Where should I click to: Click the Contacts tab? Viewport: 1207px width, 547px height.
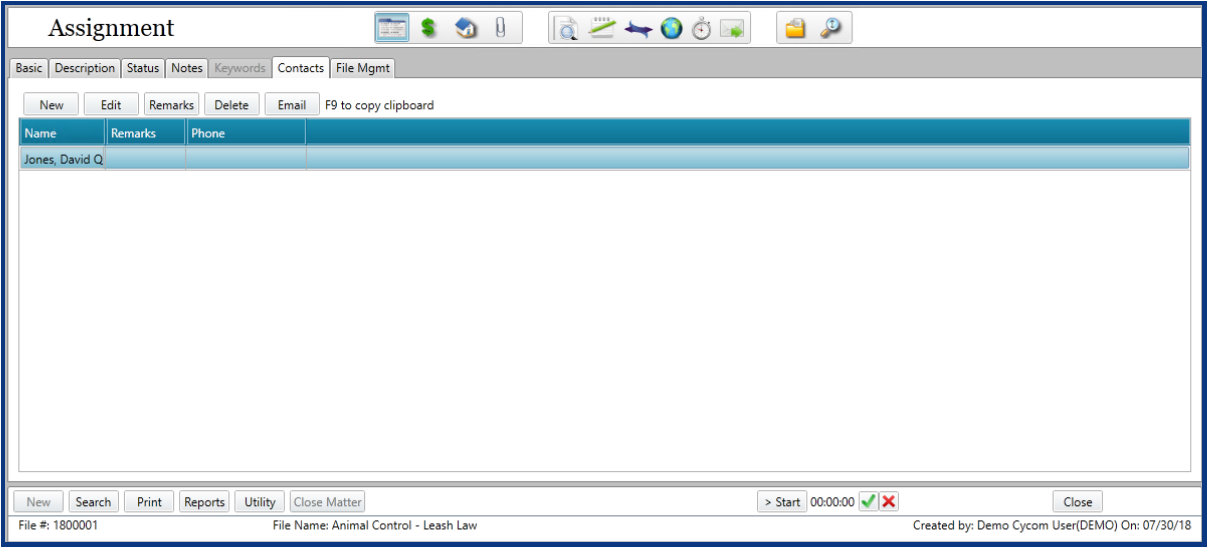301,68
